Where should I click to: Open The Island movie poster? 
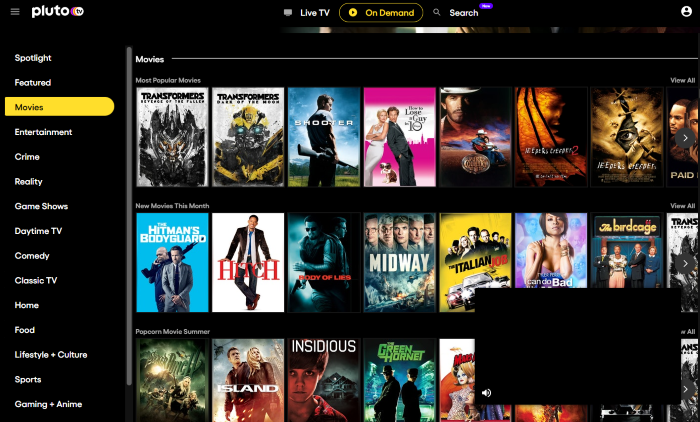click(x=248, y=380)
